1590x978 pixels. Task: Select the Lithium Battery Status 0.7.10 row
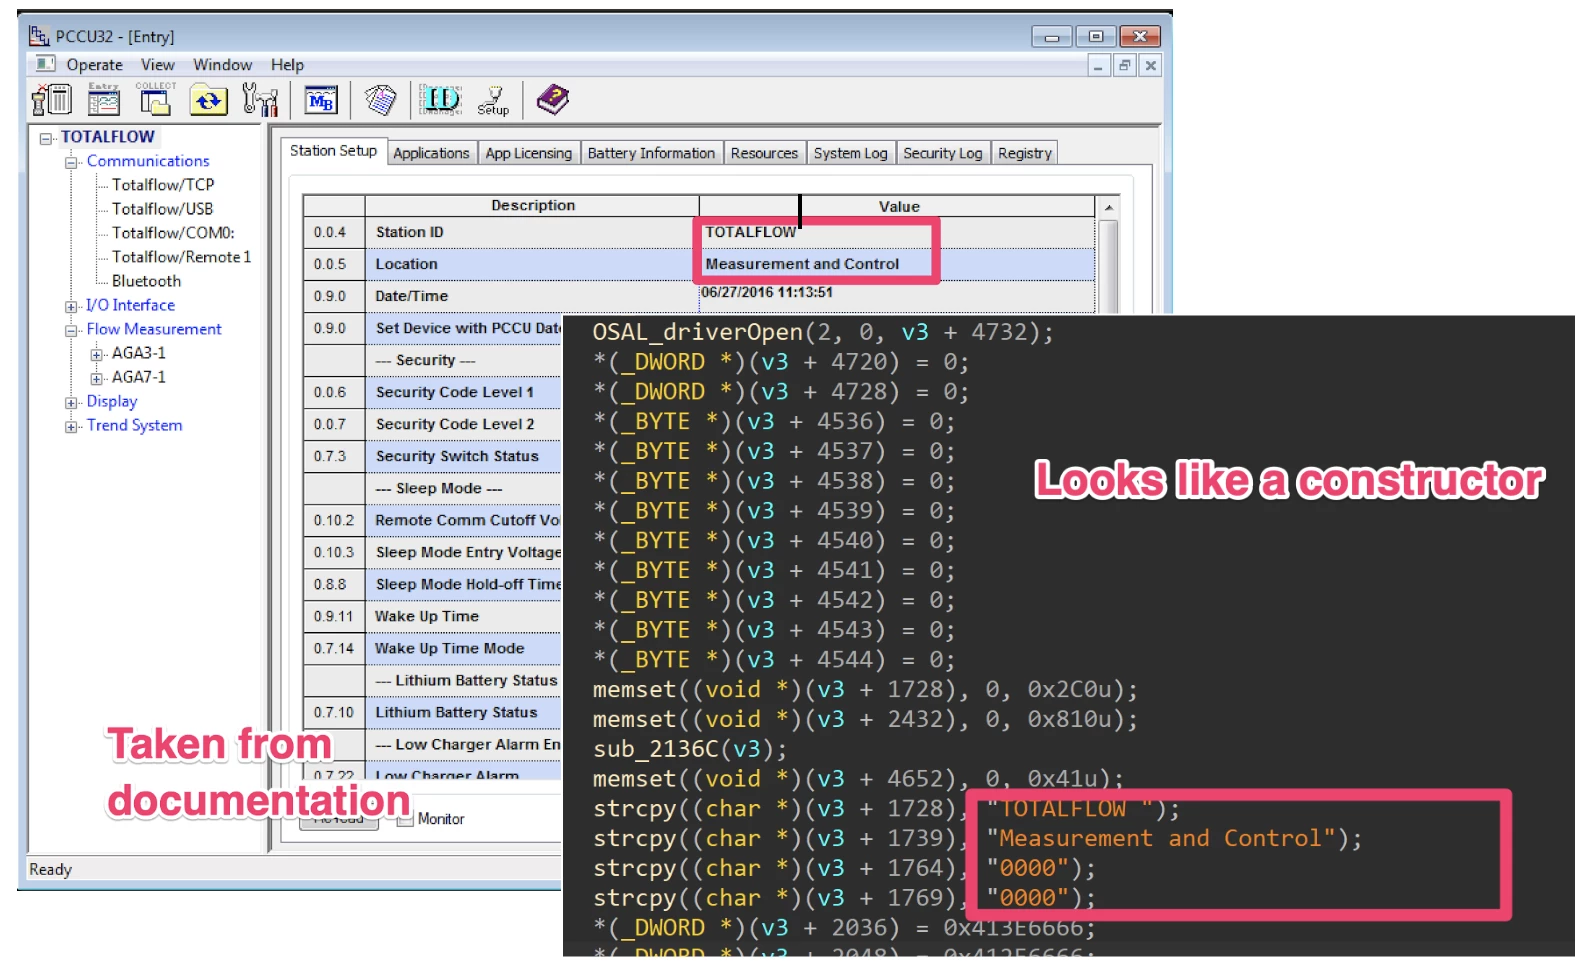433,713
